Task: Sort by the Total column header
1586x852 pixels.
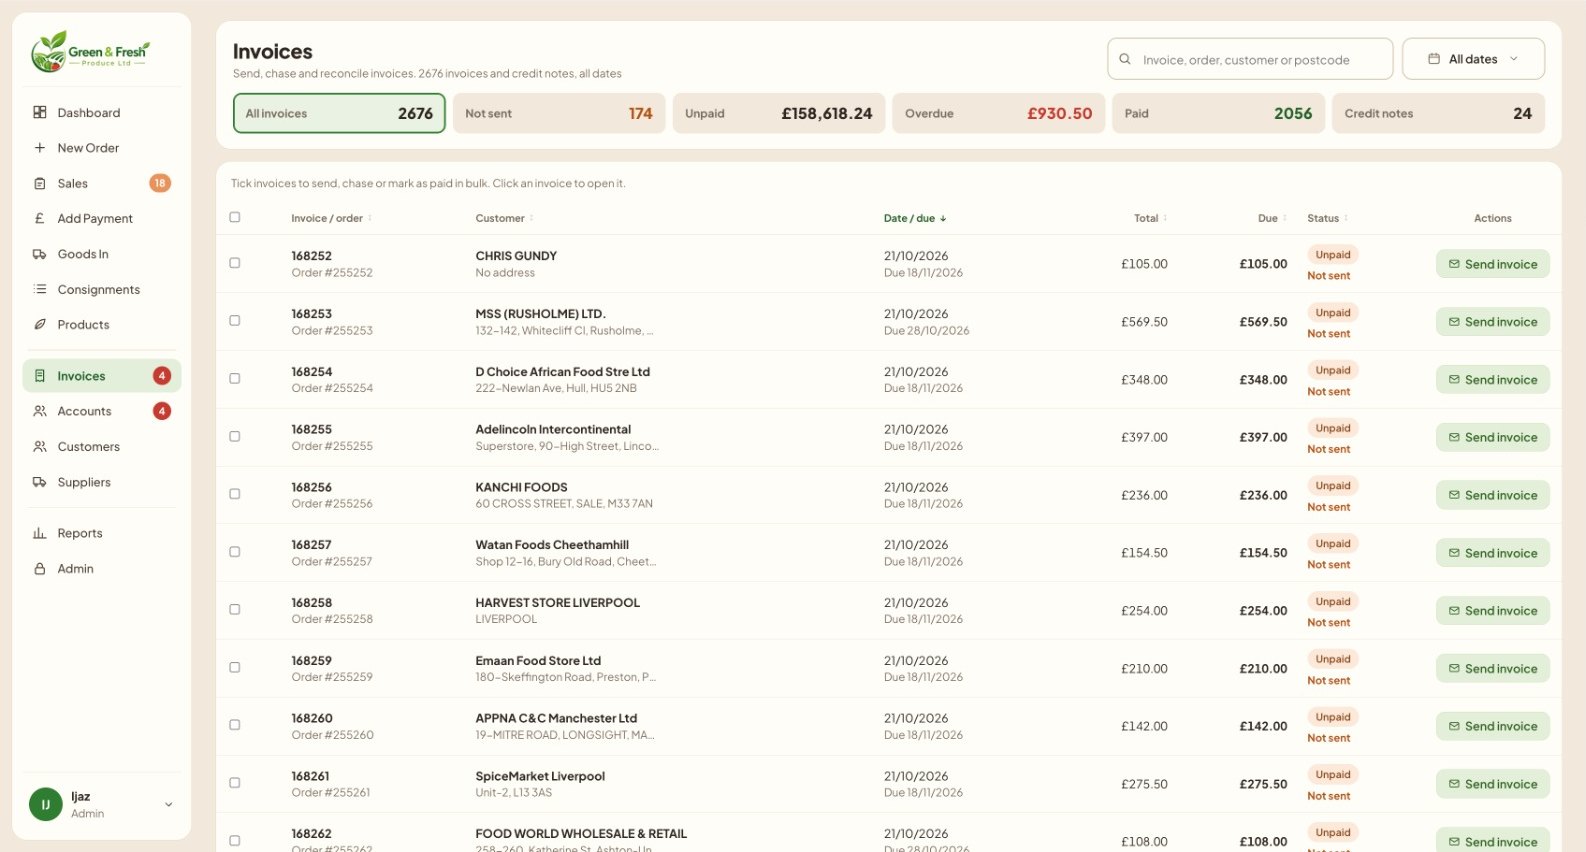Action: pos(1150,218)
